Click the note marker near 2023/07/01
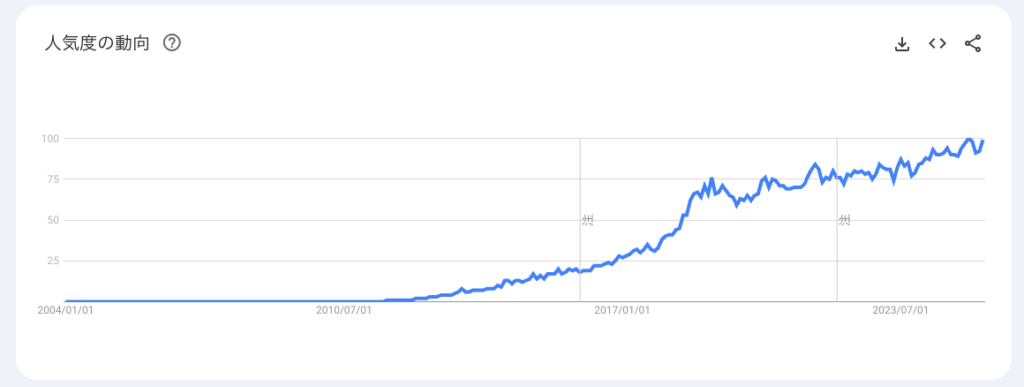This screenshot has height=387, width=1024. [844, 221]
